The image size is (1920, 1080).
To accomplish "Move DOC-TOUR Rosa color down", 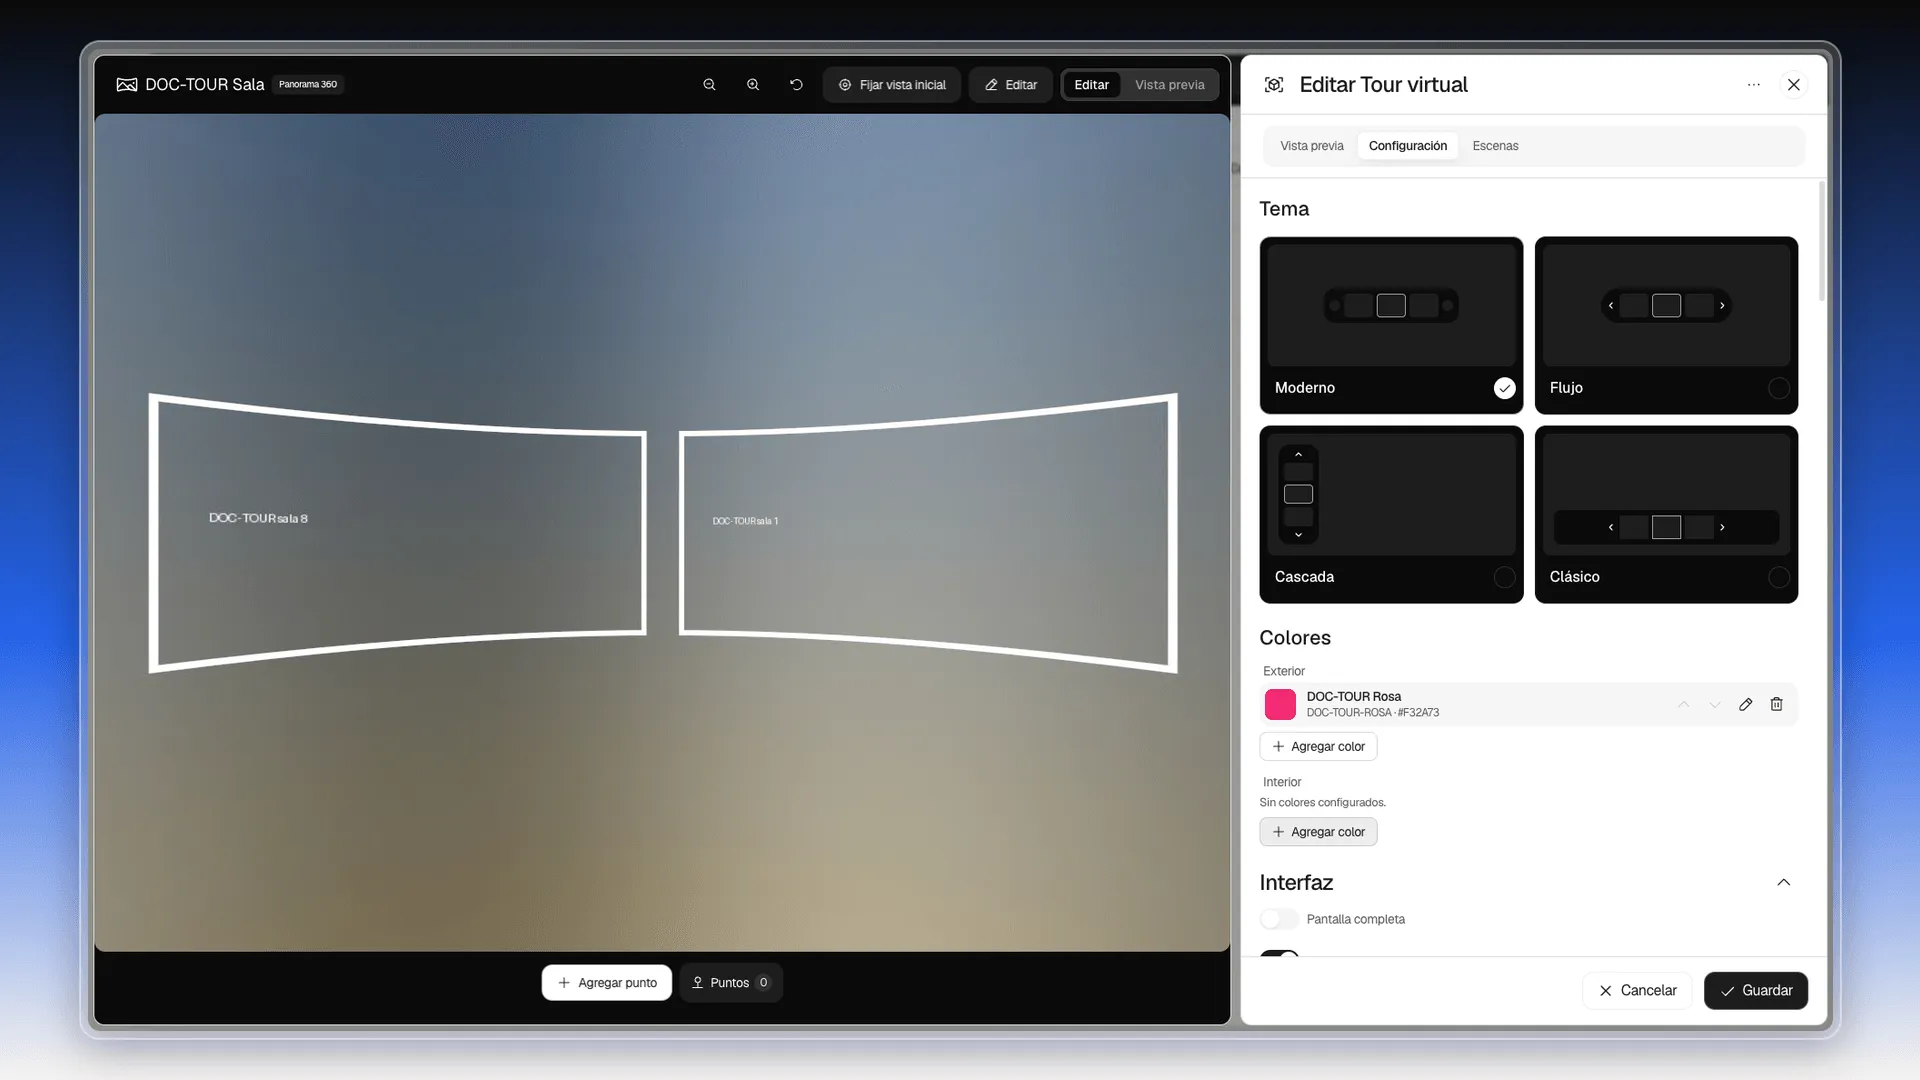I will click(1714, 705).
